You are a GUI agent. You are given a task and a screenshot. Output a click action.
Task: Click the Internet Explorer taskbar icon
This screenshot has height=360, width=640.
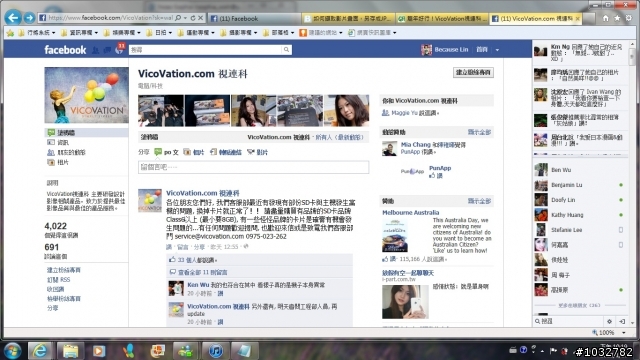point(40,351)
